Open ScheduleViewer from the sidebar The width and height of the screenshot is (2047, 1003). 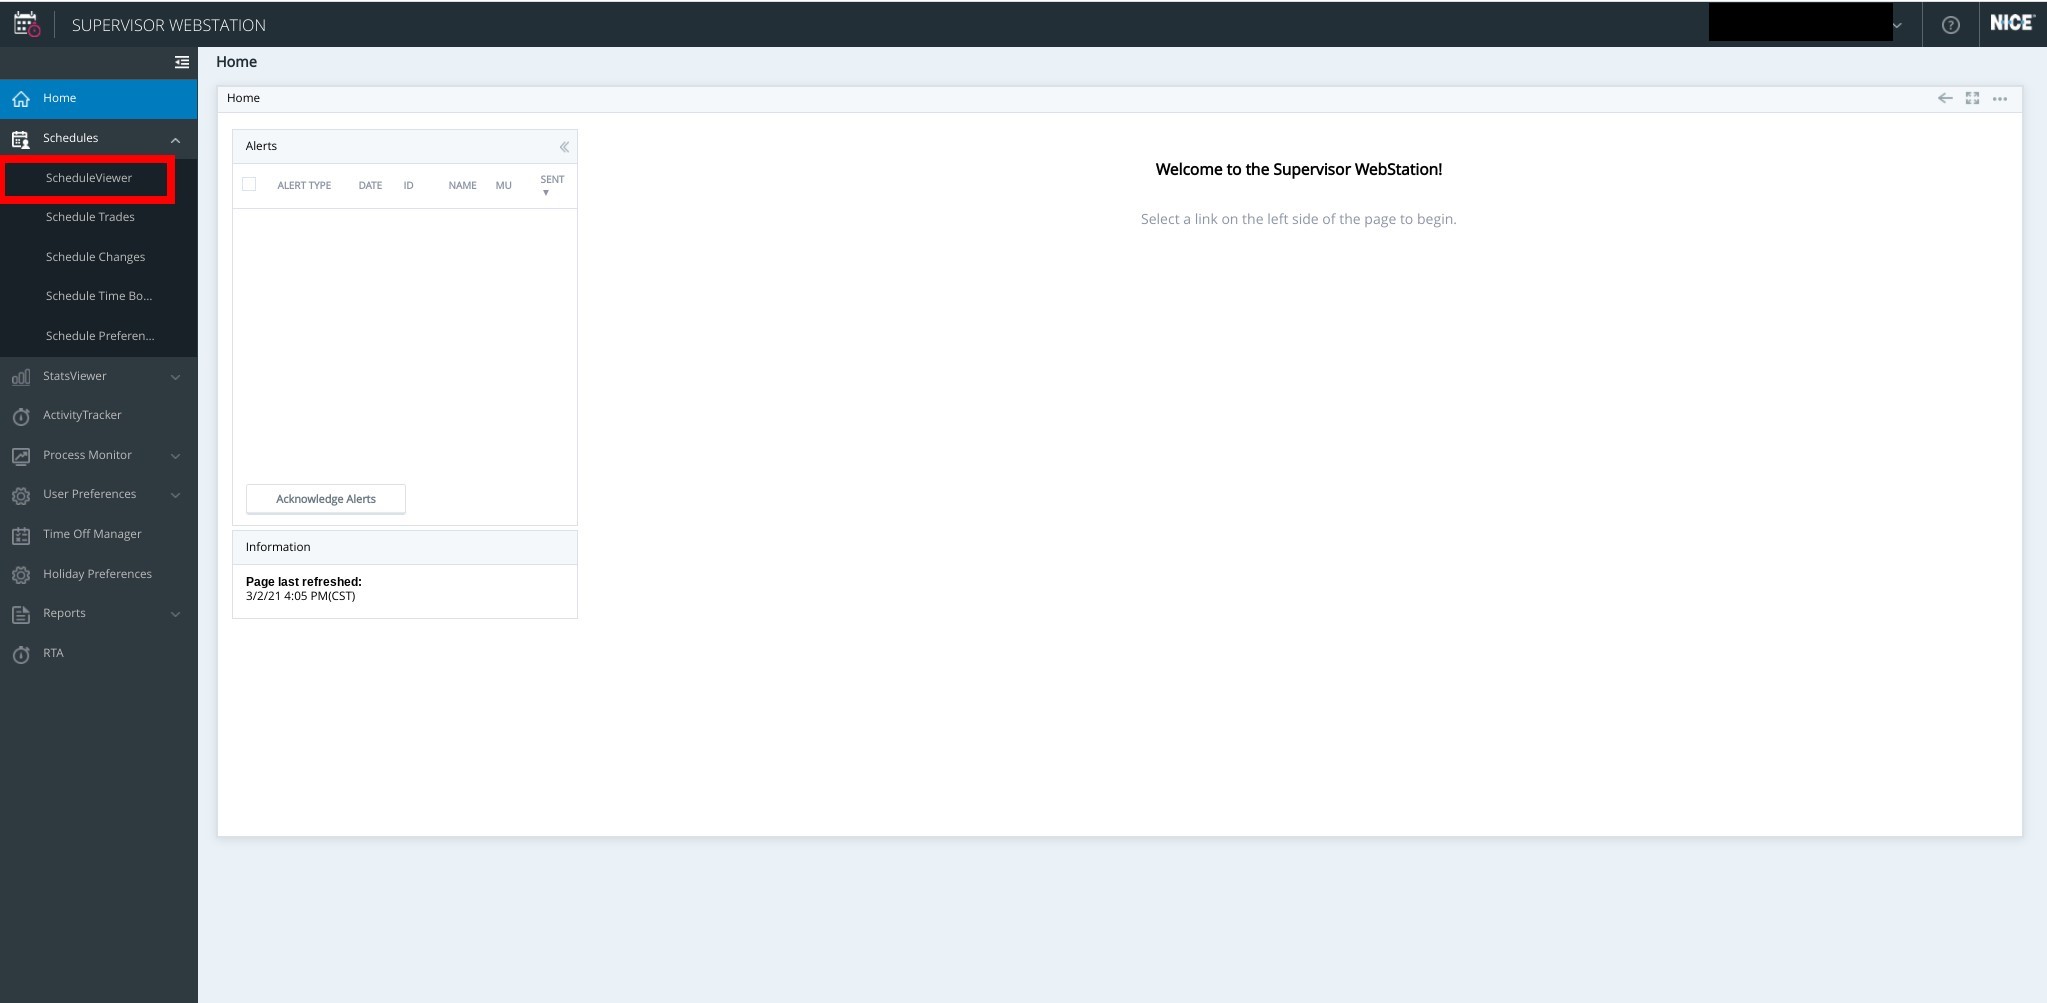point(88,178)
